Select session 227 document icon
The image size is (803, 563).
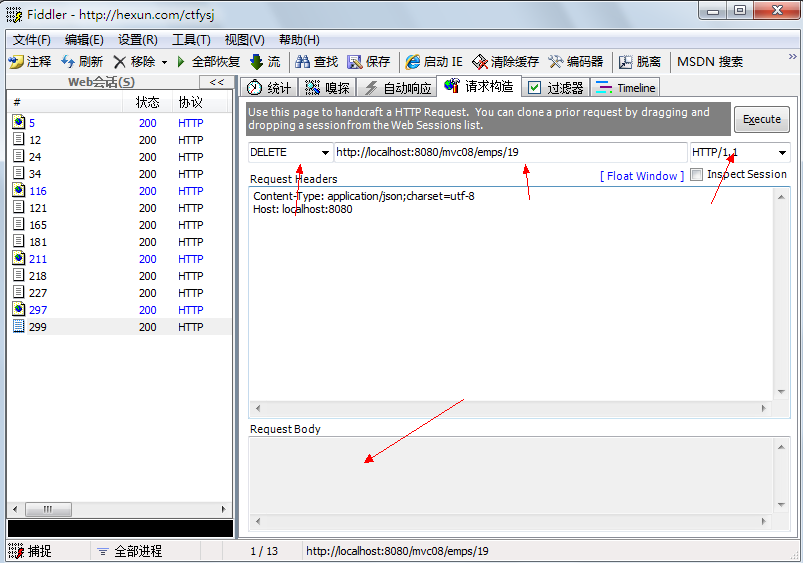pyautogui.click(x=19, y=292)
